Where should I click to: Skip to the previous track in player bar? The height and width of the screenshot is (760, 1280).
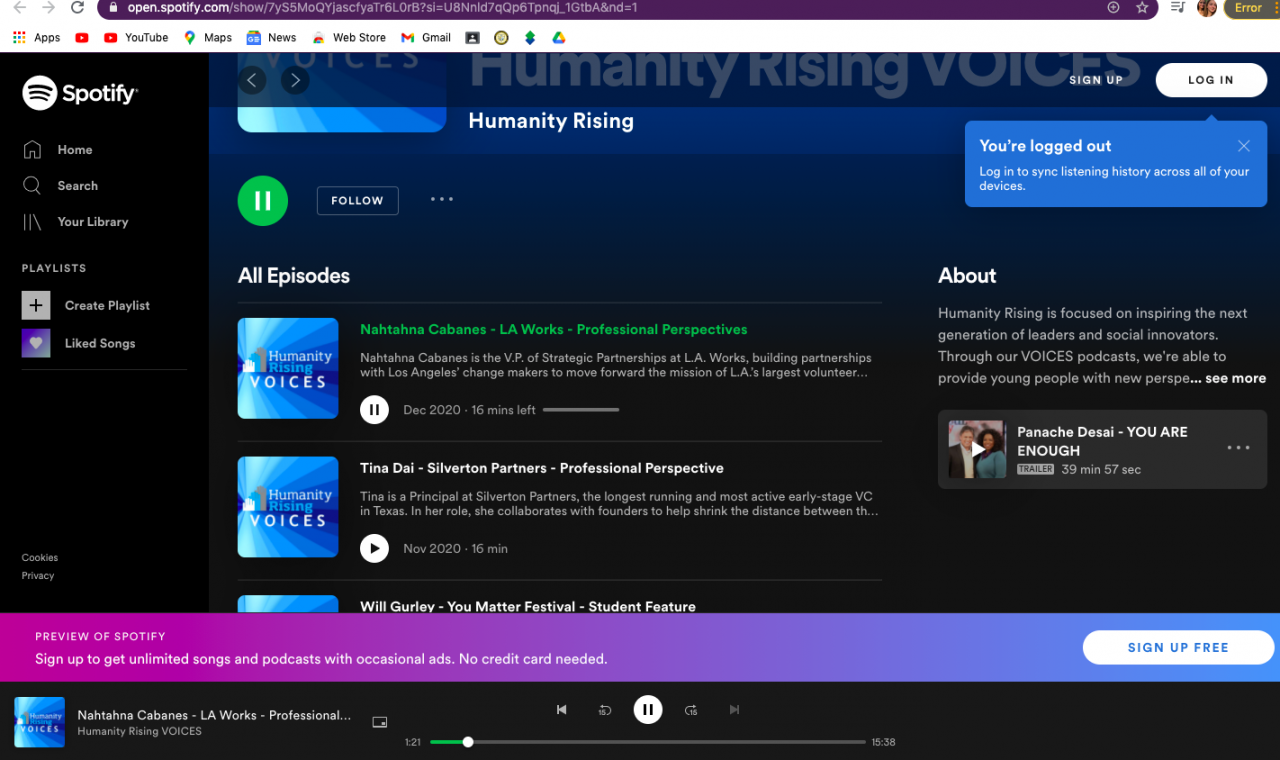coord(562,710)
